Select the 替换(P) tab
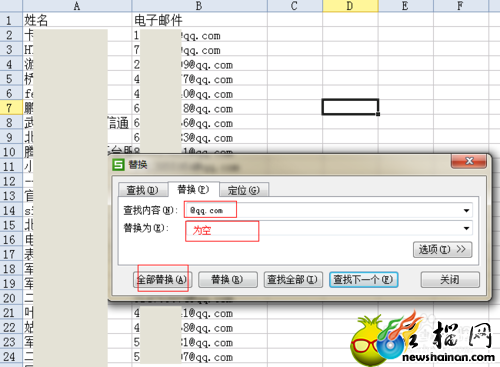 pyautogui.click(x=193, y=189)
